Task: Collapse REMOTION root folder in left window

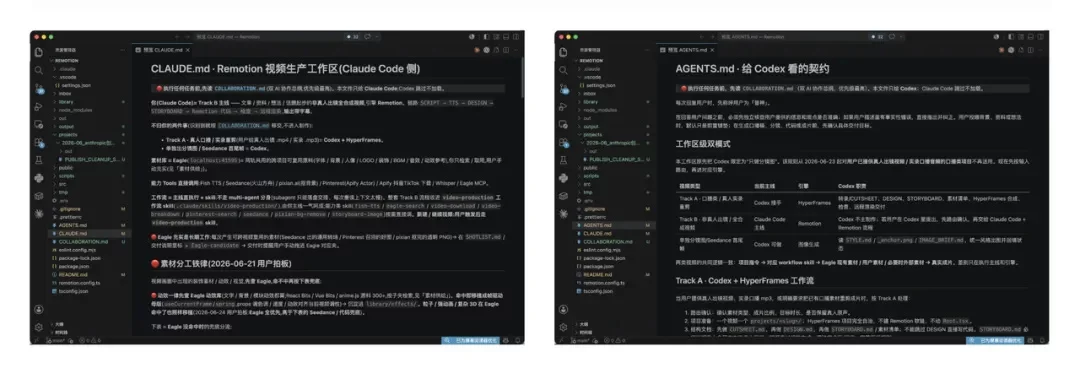Action: coord(66,61)
